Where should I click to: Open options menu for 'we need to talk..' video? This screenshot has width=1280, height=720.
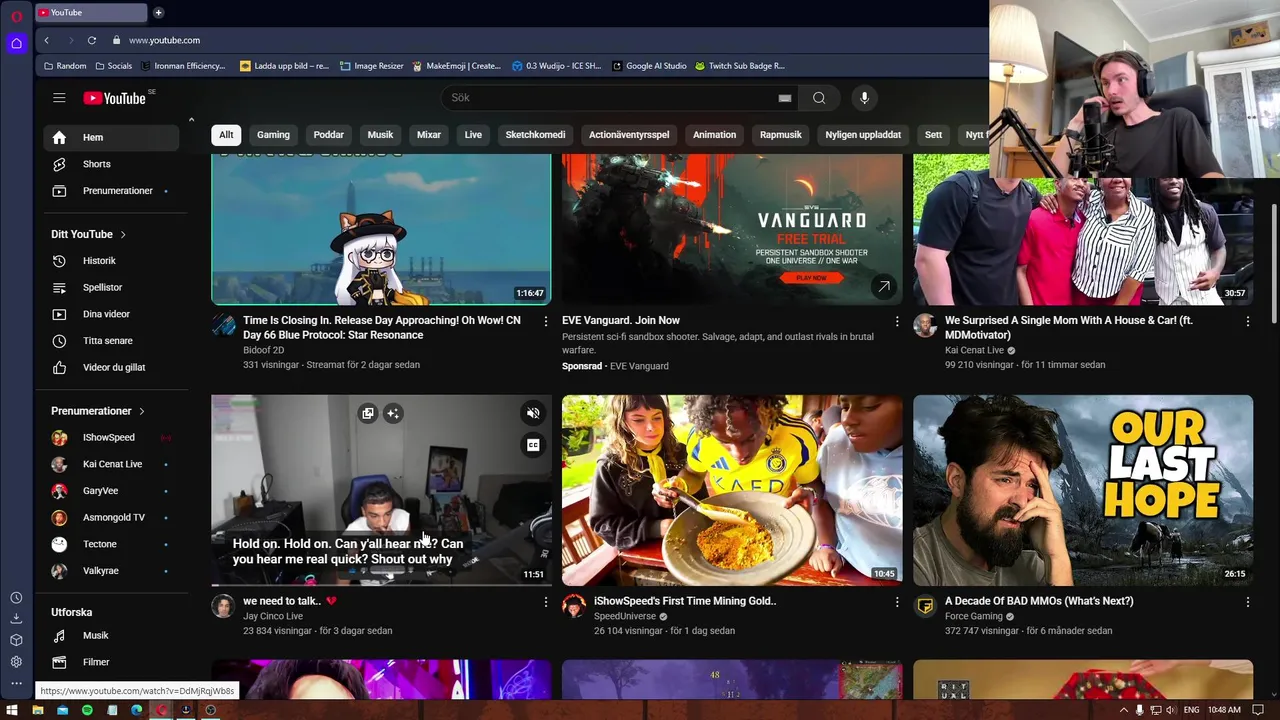[545, 602]
